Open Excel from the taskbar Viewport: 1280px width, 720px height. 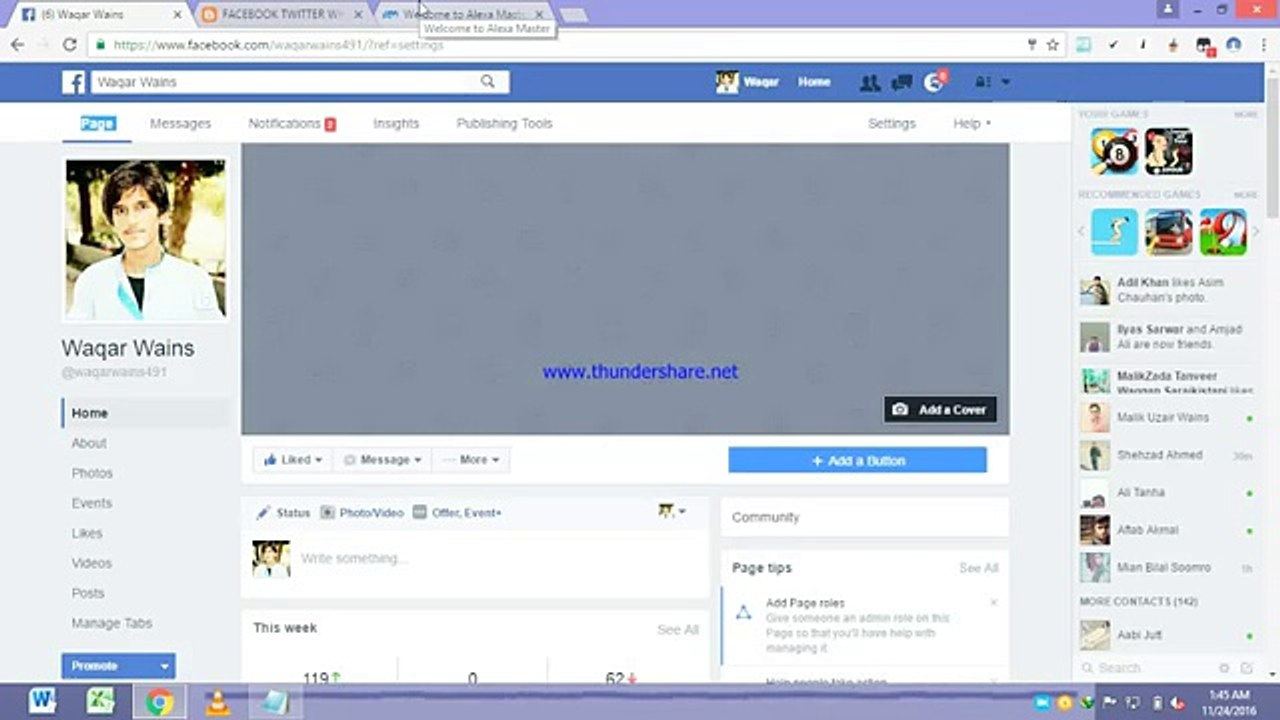tap(101, 702)
